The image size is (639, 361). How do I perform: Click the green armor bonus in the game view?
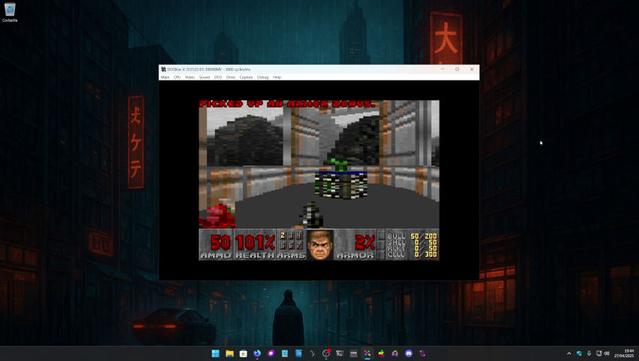(337, 165)
